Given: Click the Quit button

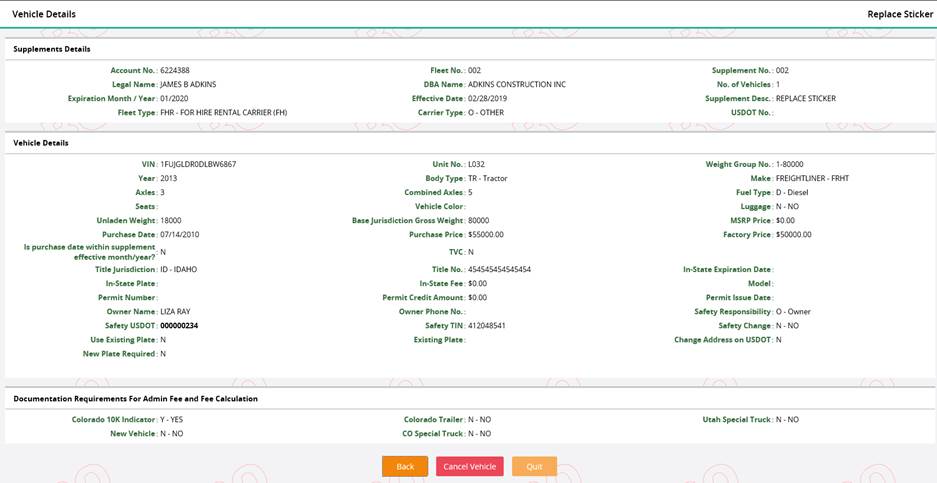Looking at the screenshot, I should coord(534,466).
